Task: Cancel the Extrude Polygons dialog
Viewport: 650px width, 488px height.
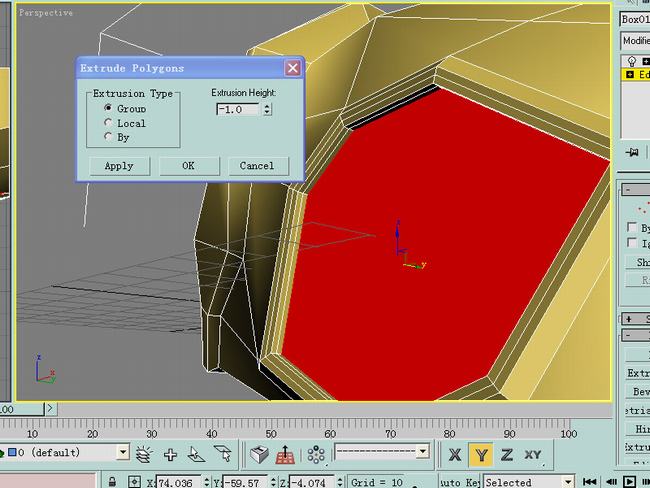Action: 257,166
